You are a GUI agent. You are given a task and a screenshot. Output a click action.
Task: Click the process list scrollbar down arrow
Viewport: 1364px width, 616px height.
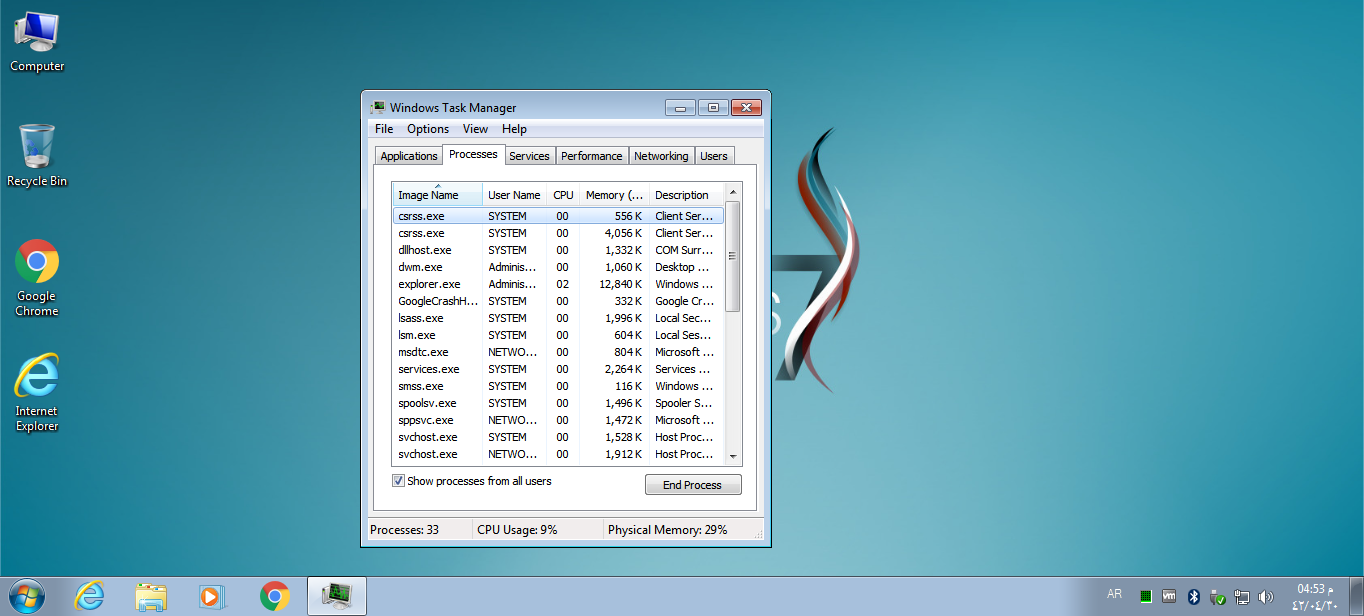(x=733, y=457)
